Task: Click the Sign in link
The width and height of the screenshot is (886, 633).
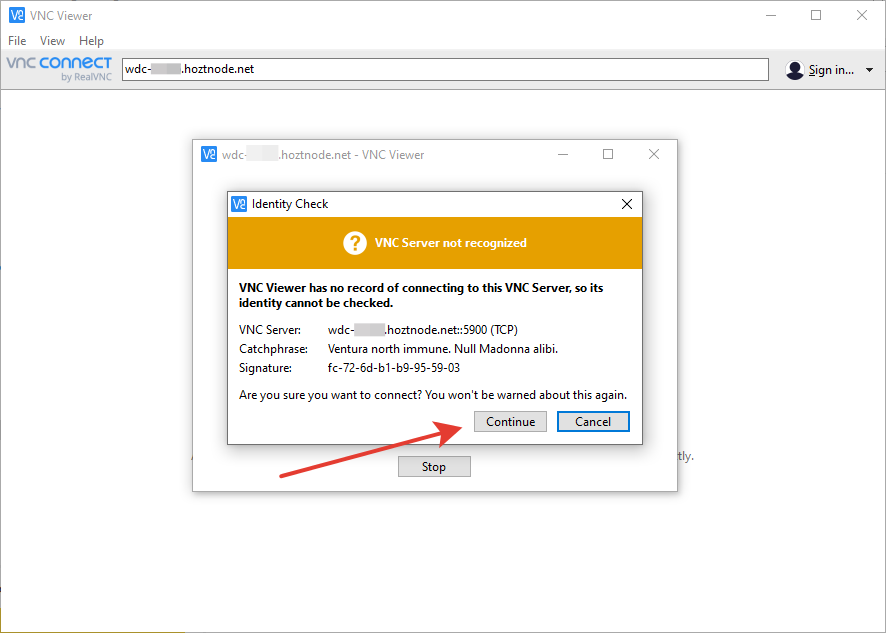Action: click(831, 70)
